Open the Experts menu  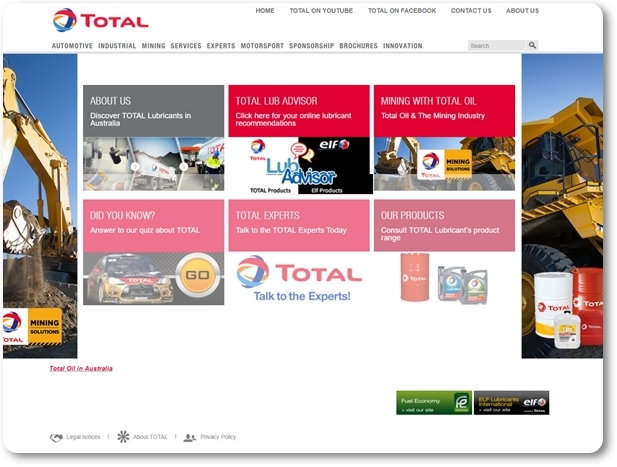221,46
